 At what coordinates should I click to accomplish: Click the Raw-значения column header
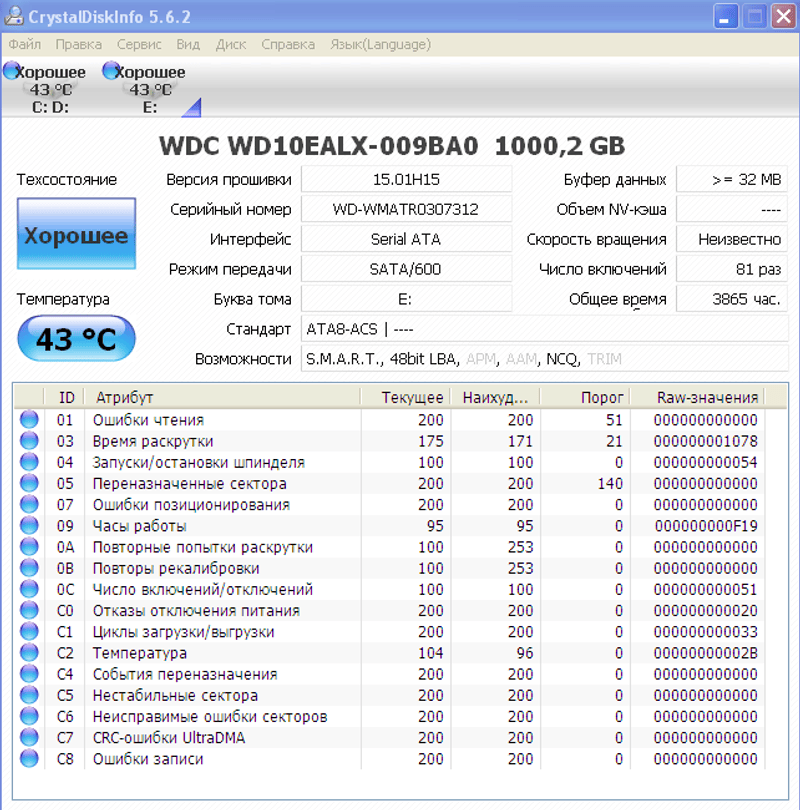707,398
